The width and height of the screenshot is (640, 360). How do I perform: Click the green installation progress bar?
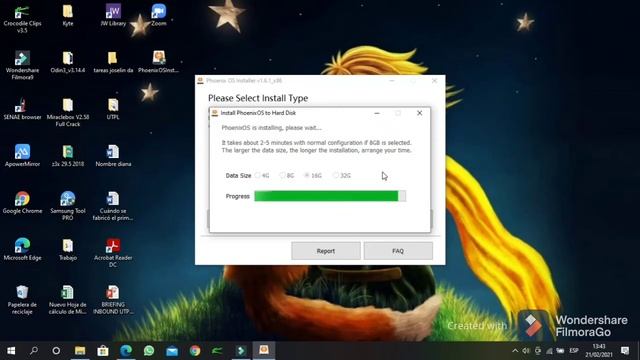pyautogui.click(x=330, y=196)
